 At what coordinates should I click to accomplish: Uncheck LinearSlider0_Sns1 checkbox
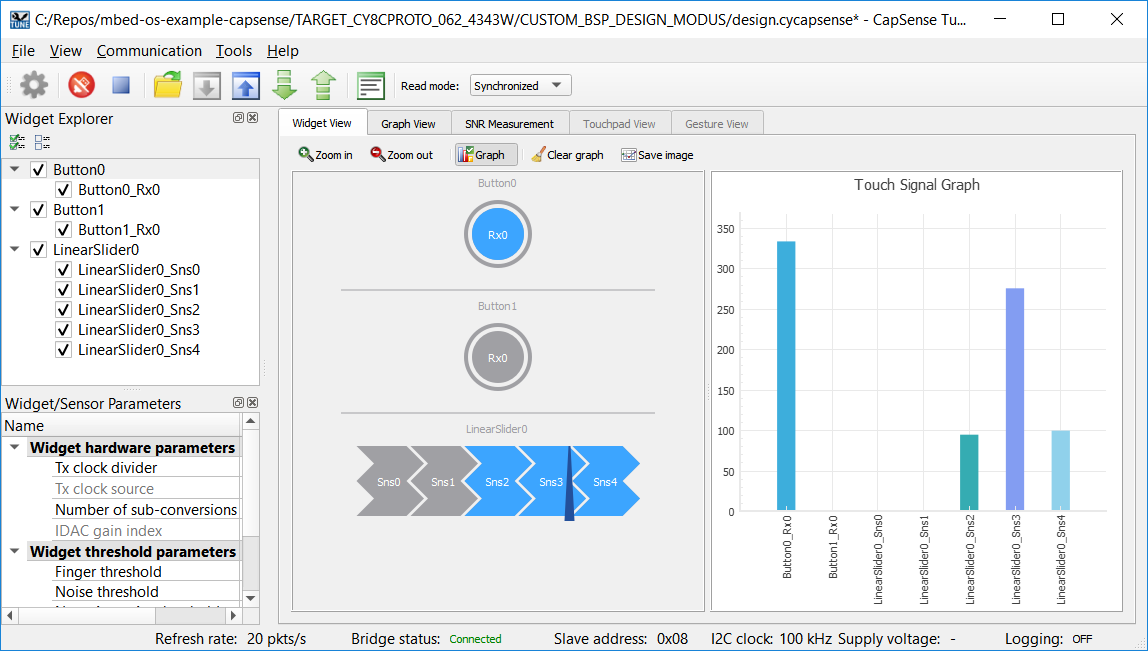(64, 290)
